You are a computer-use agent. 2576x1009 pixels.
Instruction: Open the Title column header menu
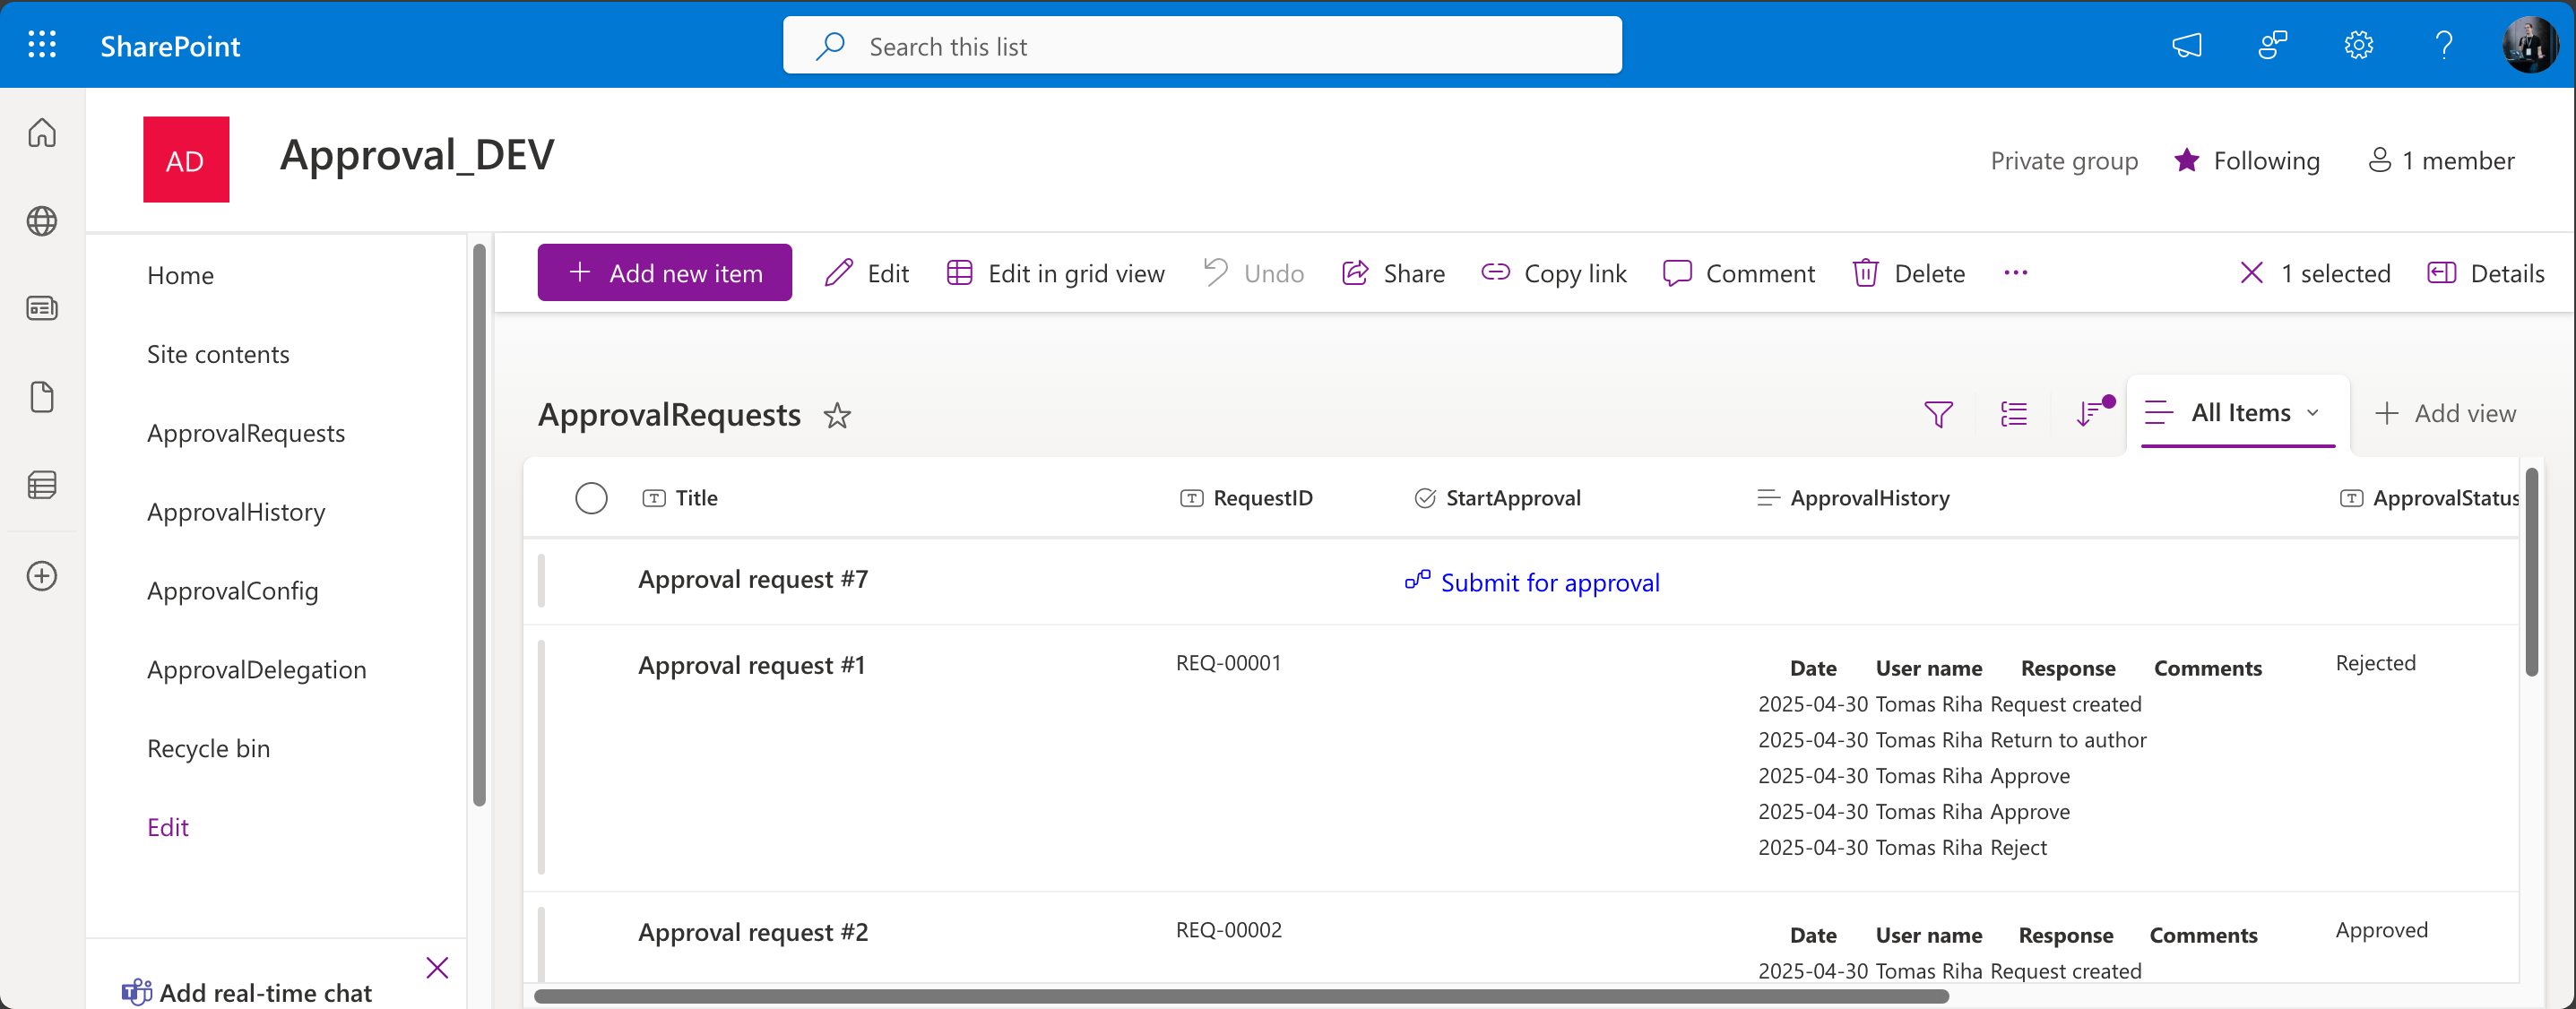coord(680,498)
